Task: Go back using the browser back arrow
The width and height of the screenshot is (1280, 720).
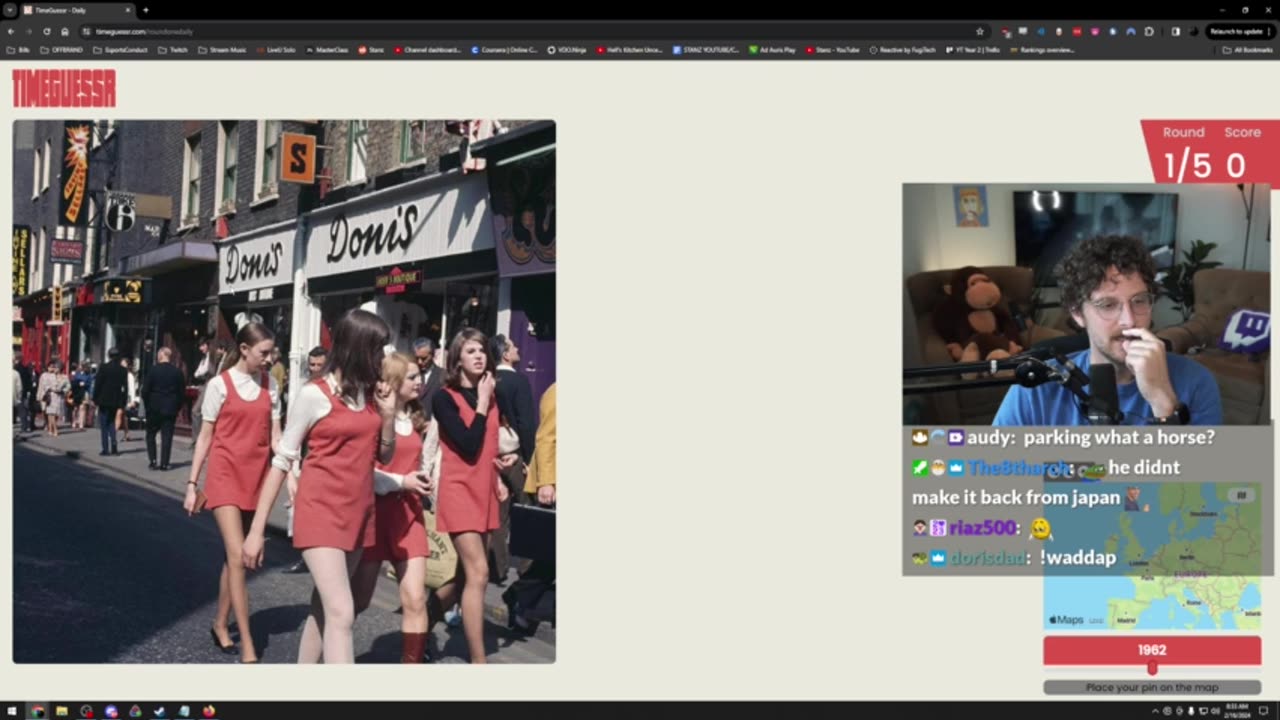Action: click(x=11, y=31)
